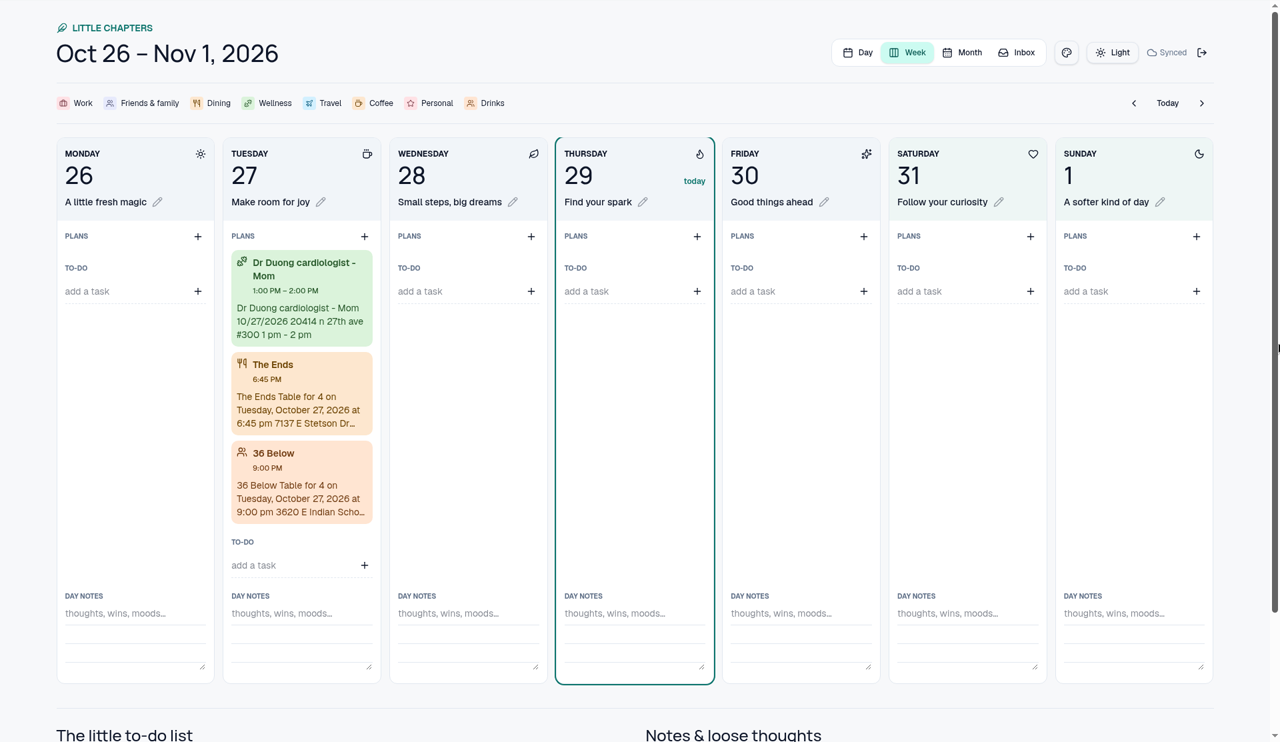
Task: Go to previous week with left chevron
Action: [1134, 103]
